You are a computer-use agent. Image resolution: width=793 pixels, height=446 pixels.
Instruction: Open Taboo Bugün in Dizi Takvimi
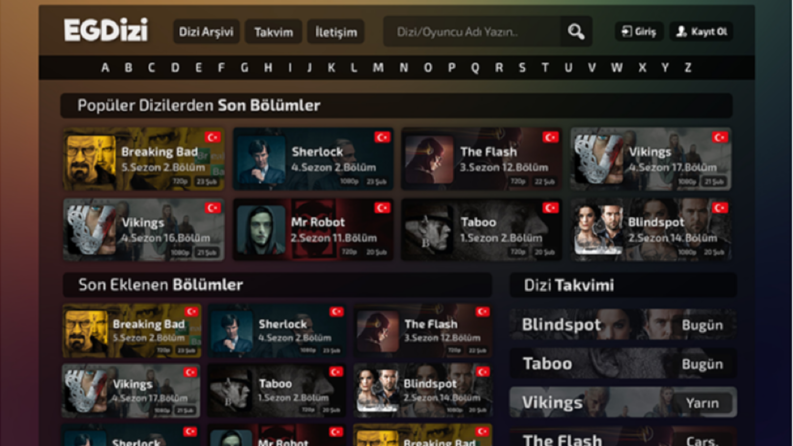623,364
